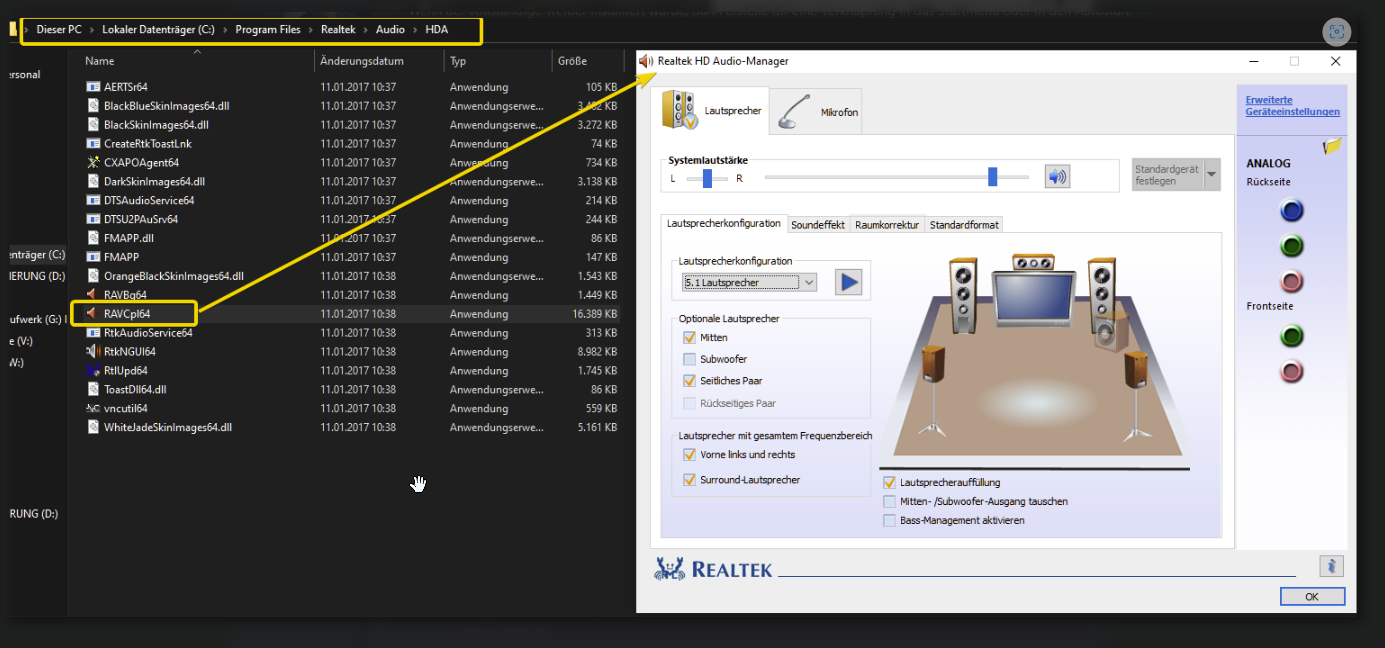
Task: Click the ToastDll64.dll file icon
Action: coord(93,389)
